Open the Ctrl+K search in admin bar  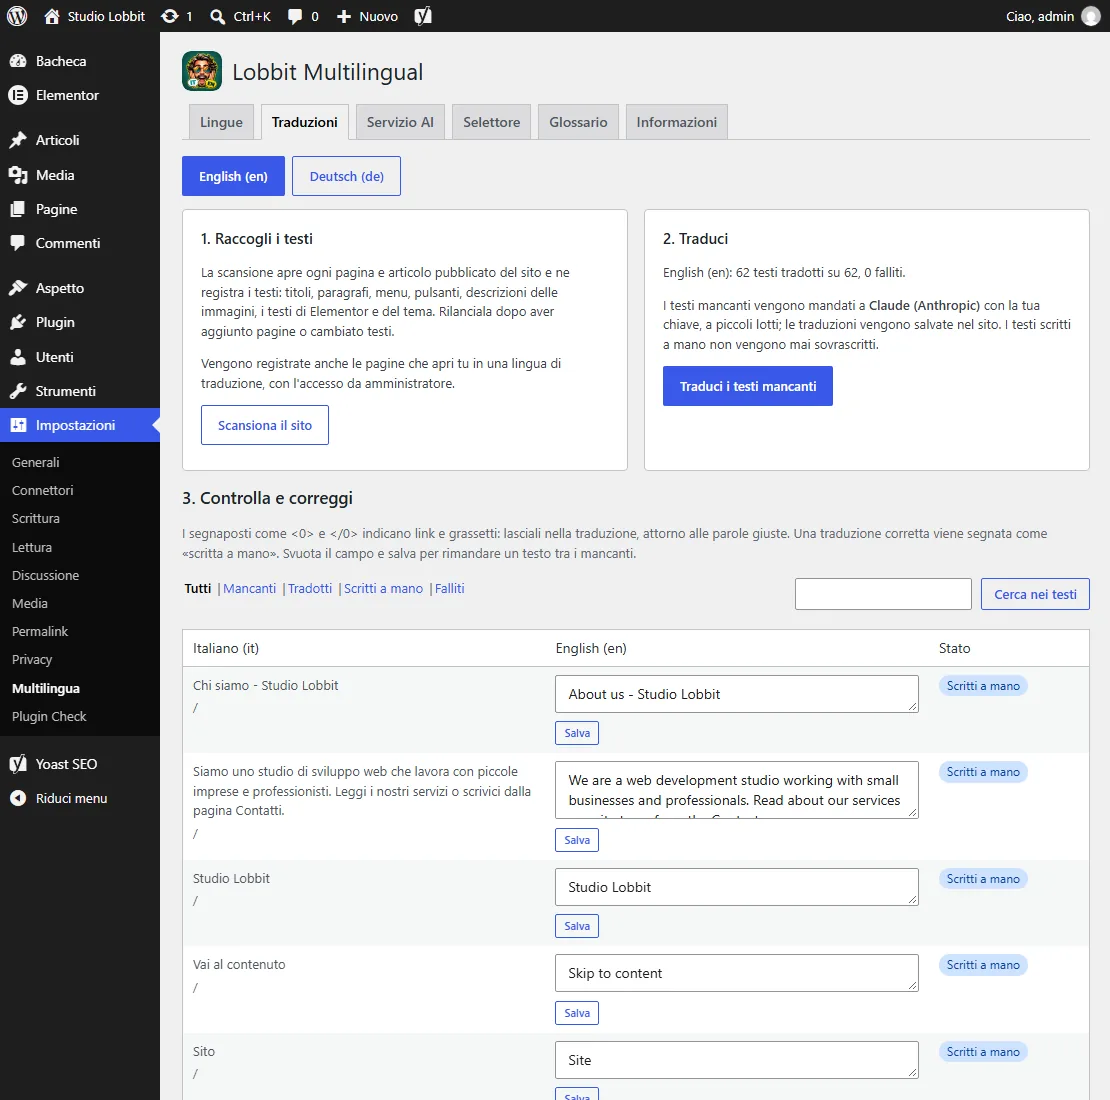point(241,16)
